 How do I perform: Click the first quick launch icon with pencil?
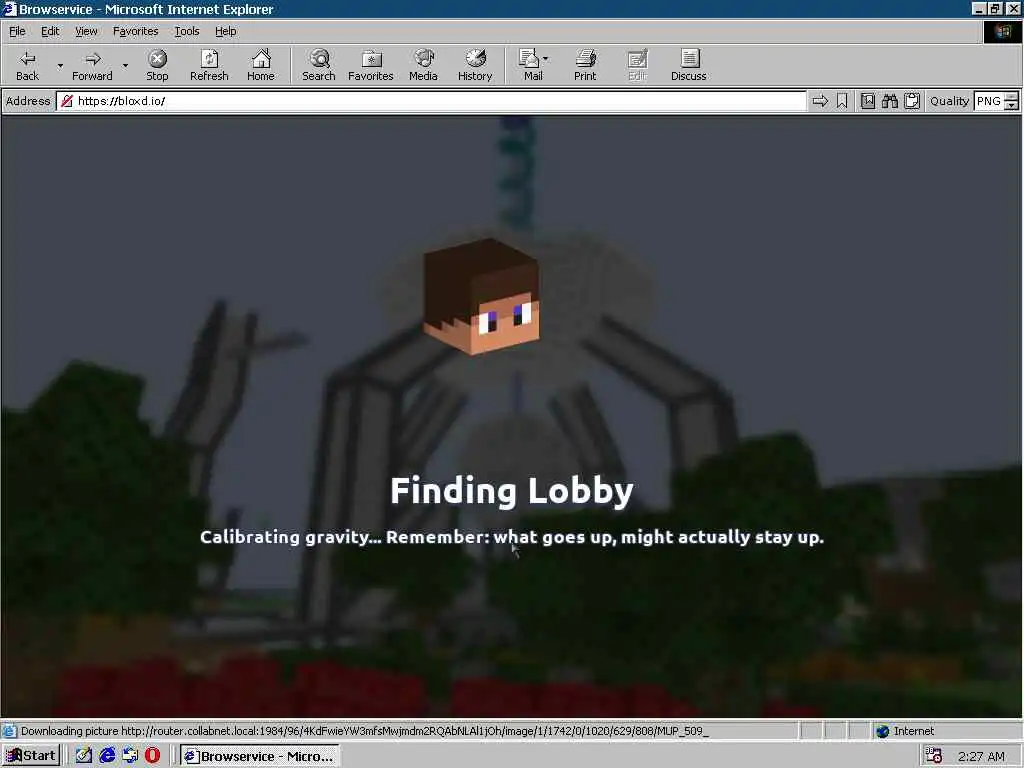(x=84, y=756)
